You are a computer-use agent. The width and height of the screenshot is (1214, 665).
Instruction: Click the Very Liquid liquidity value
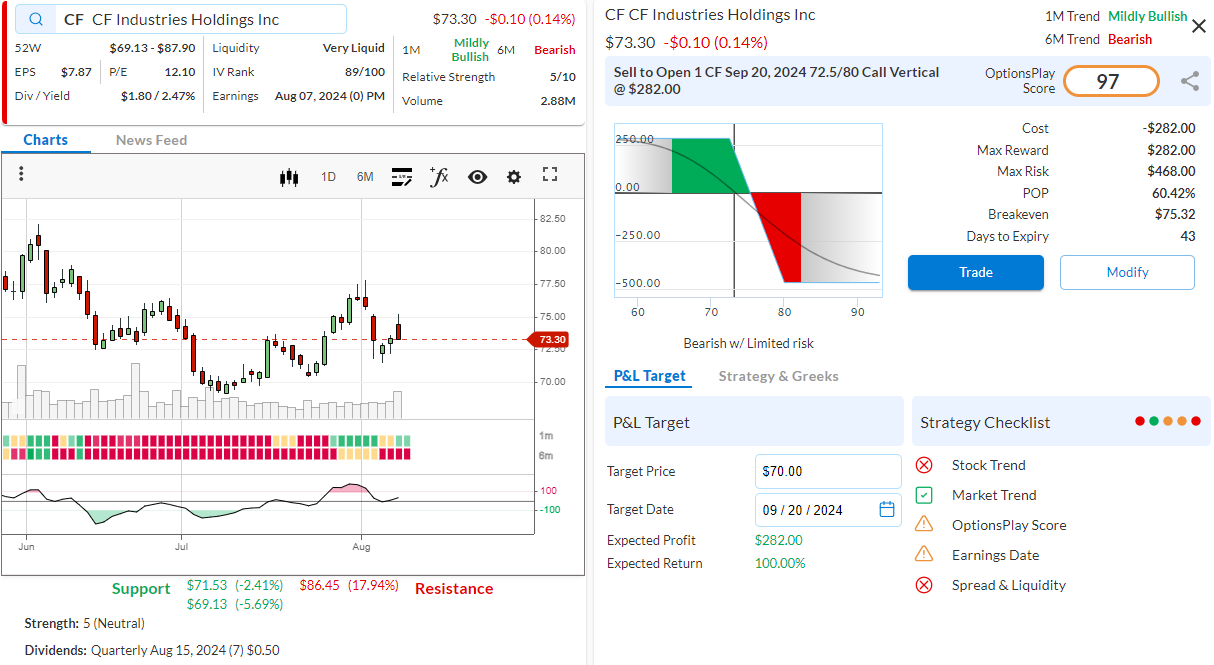pyautogui.click(x=353, y=48)
